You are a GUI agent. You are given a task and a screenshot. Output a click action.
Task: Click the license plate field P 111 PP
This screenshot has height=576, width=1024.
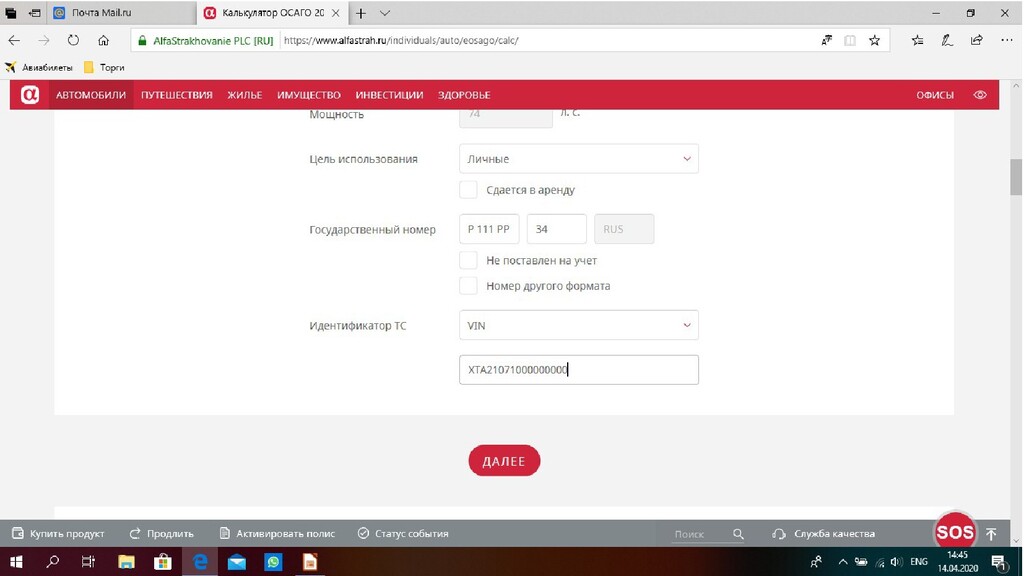click(489, 229)
